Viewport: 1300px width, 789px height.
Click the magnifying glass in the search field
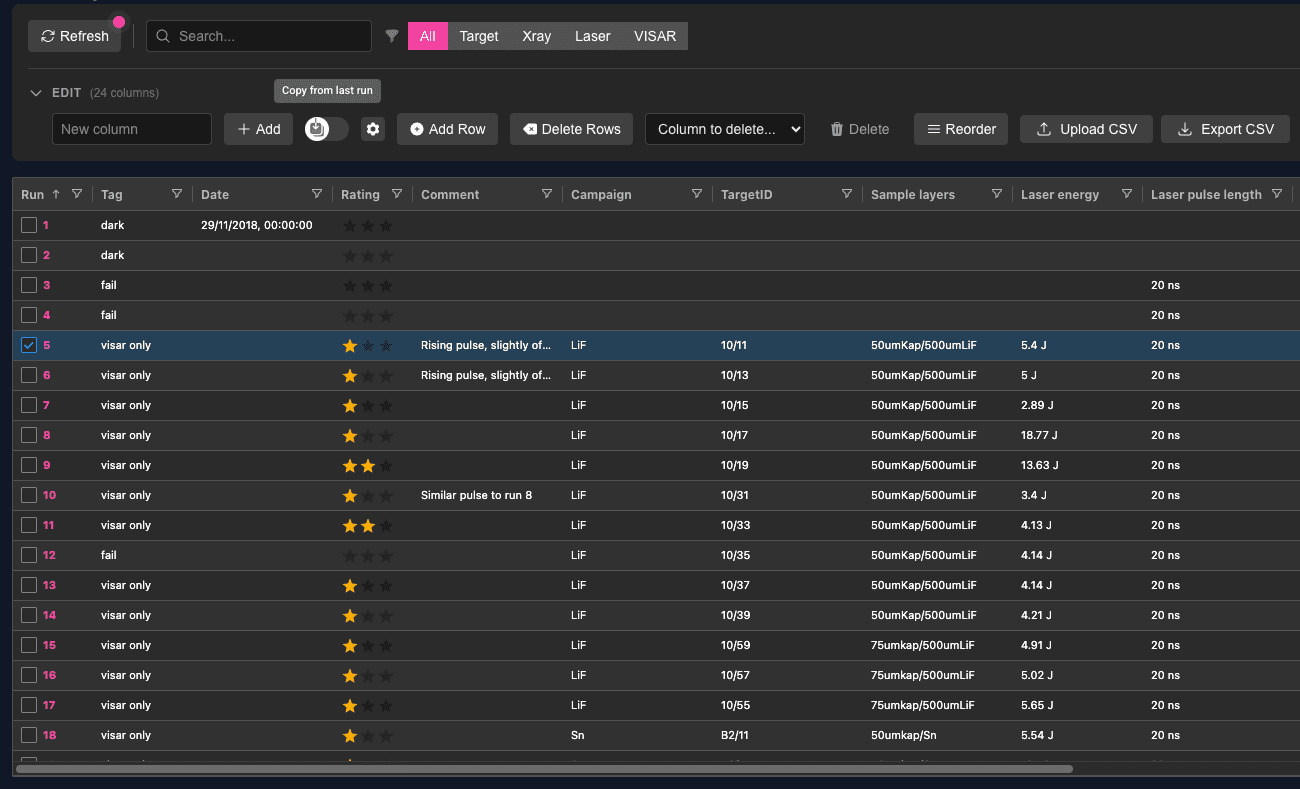(x=162, y=35)
